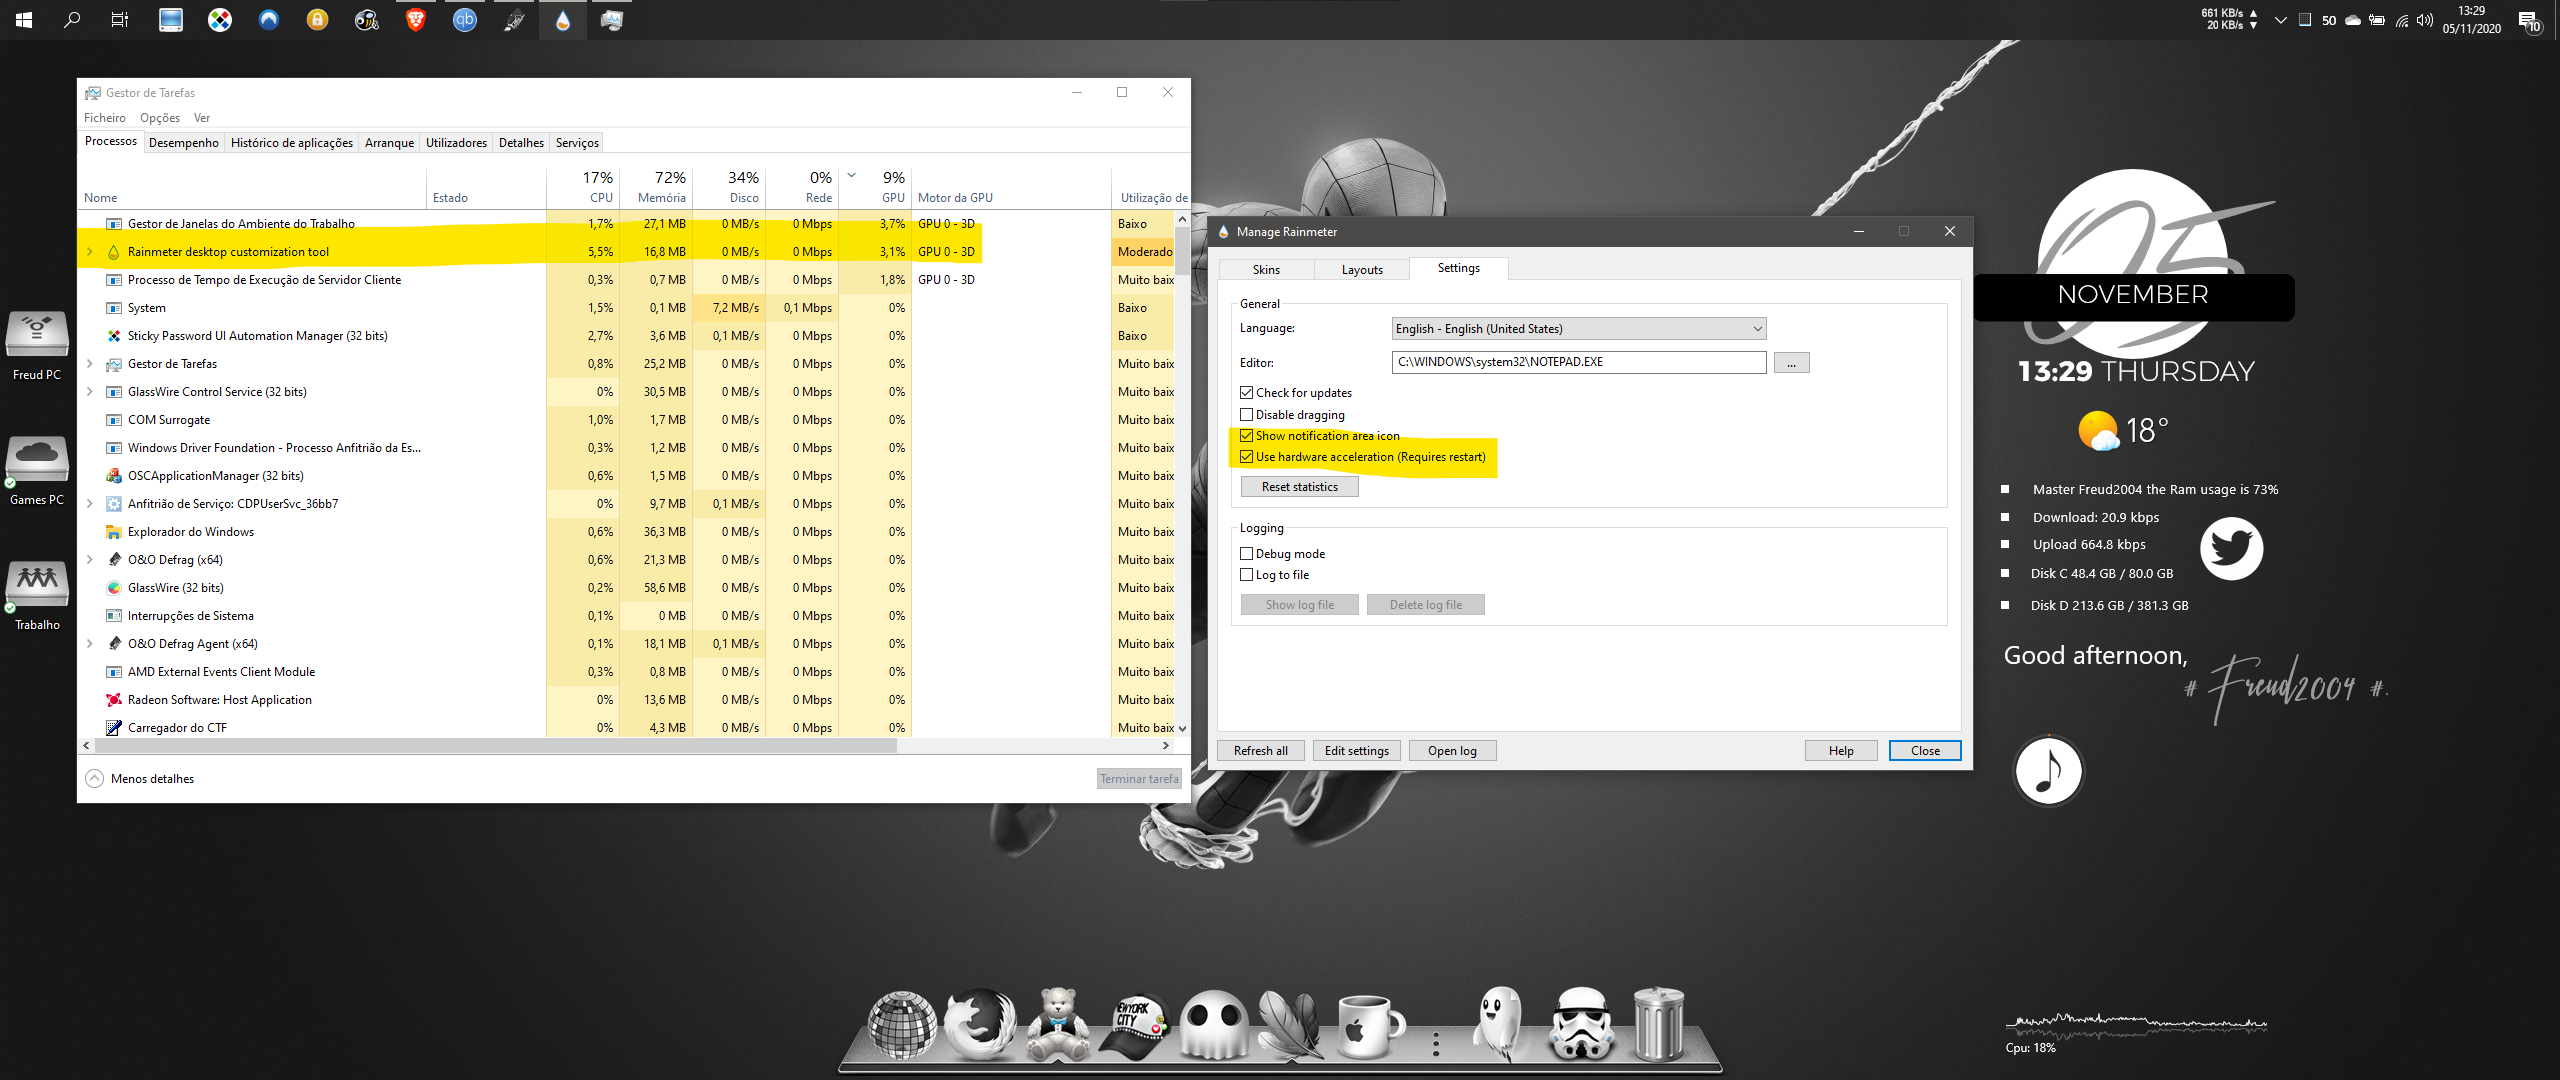Click the Refresh all button

pos(1260,751)
